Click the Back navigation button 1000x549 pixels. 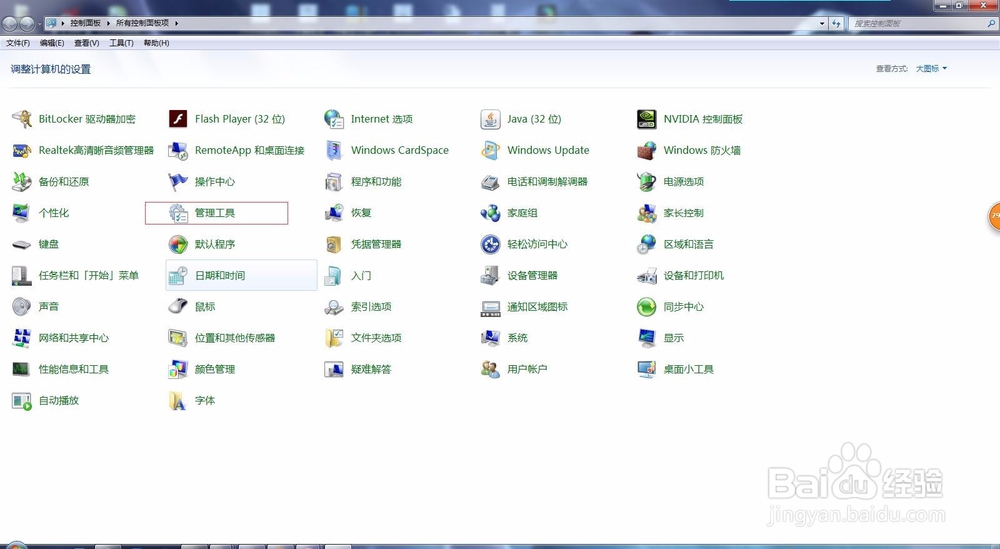[x=10, y=24]
